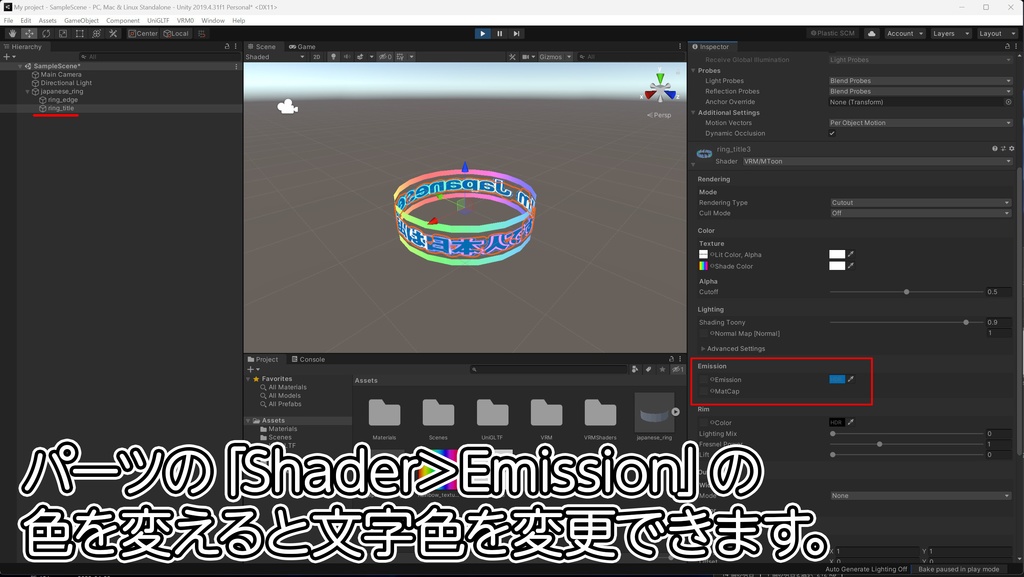Toggle hidden objects visibility counter
The height and width of the screenshot is (577, 1024).
[x=386, y=57]
